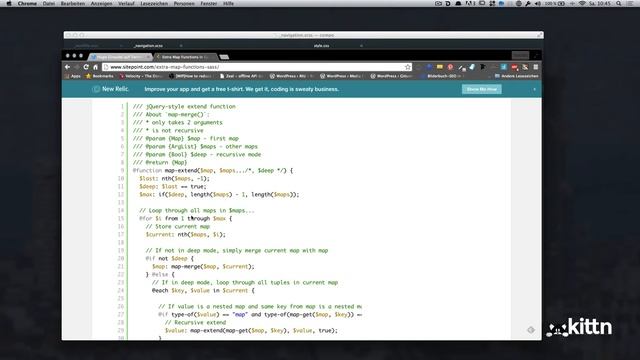The width and height of the screenshot is (640, 360).
Task: Click the volume icon in the menu bar
Action: point(538,3)
